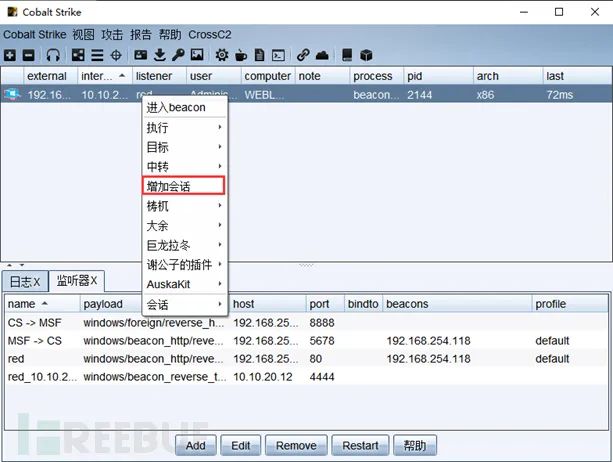Screen dimensions: 613x462
Task: Expand the 执行 submenu
Action: tap(184, 127)
